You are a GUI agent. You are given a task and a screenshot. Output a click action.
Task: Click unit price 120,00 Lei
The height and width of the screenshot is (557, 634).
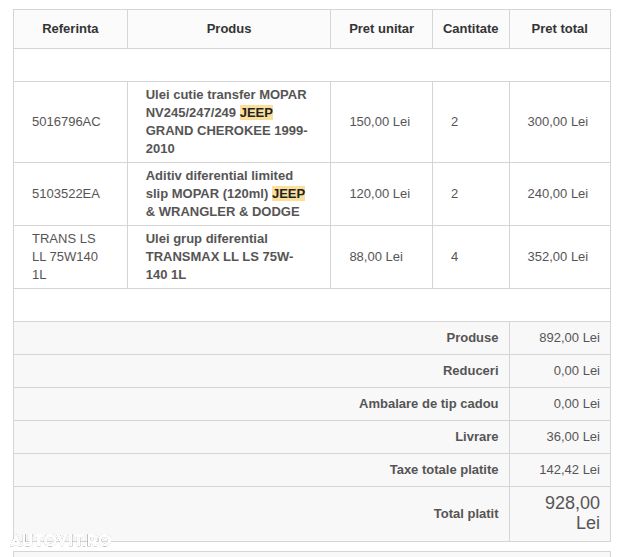point(380,194)
